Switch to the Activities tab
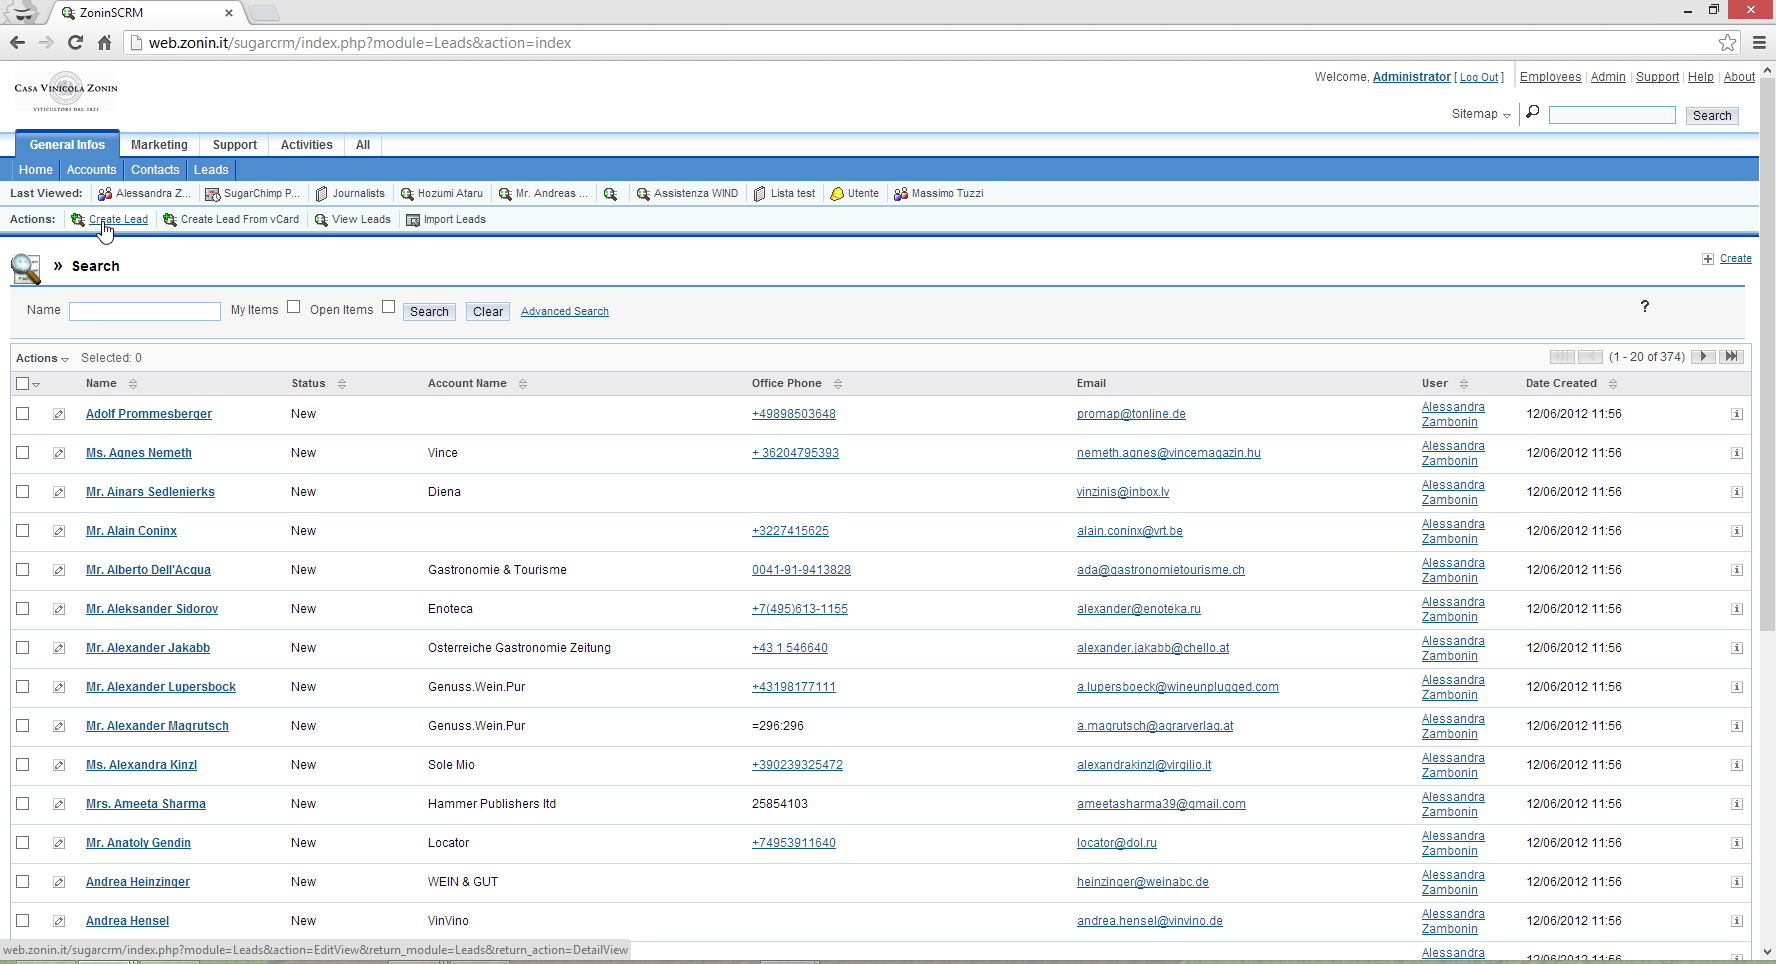Viewport: 1776px width, 964px height. [306, 145]
